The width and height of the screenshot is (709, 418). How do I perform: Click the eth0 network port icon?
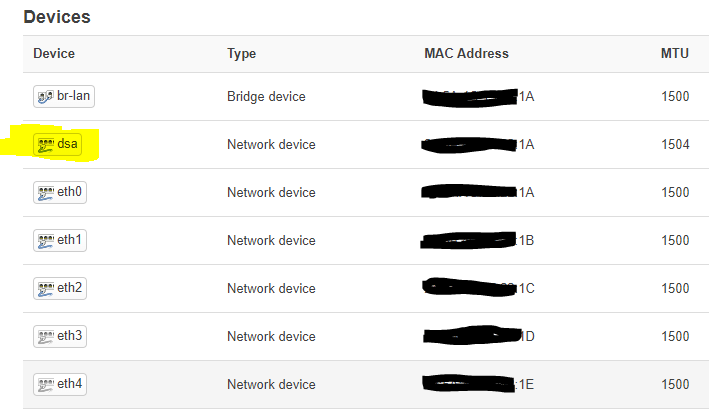pos(45,193)
